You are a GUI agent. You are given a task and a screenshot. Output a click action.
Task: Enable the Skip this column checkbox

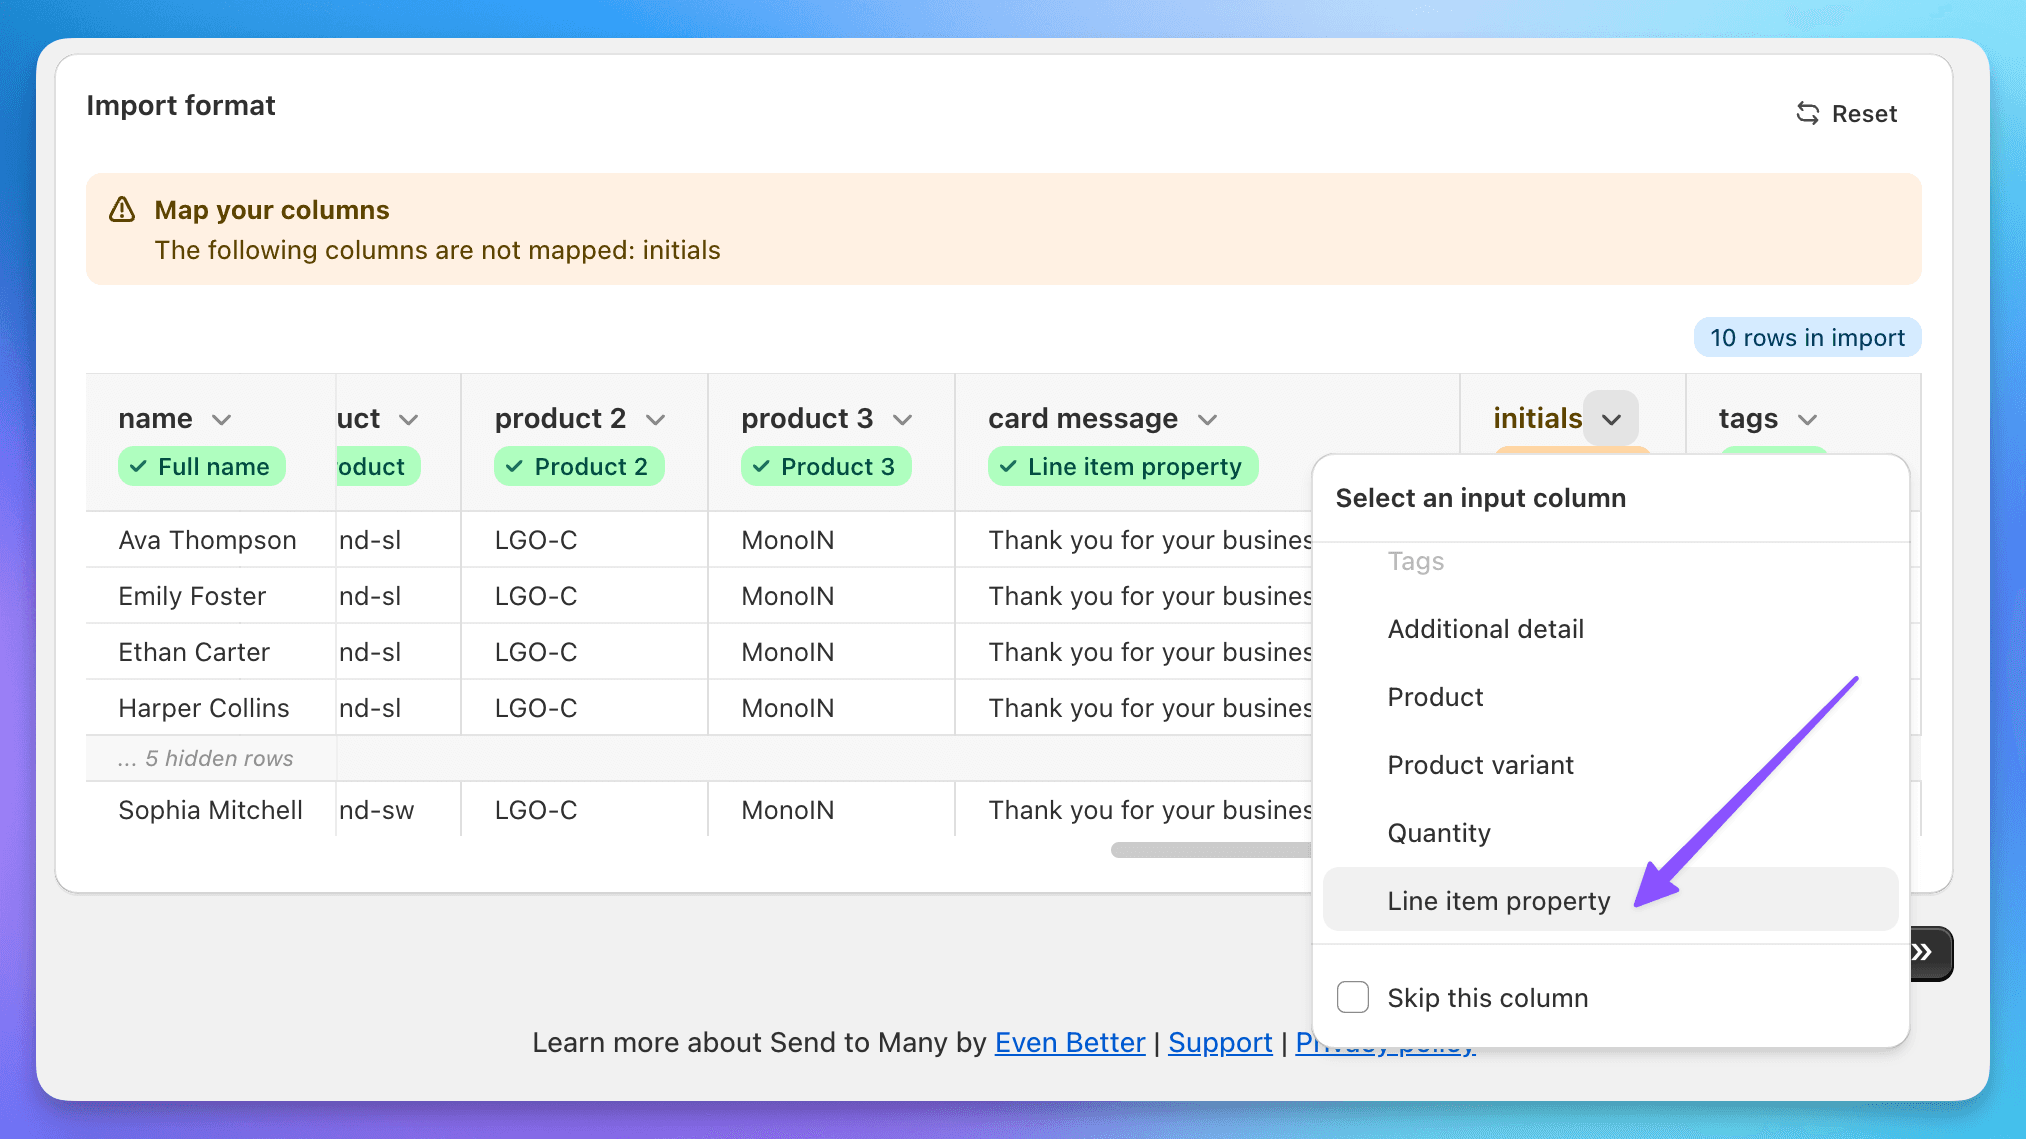[x=1352, y=997]
